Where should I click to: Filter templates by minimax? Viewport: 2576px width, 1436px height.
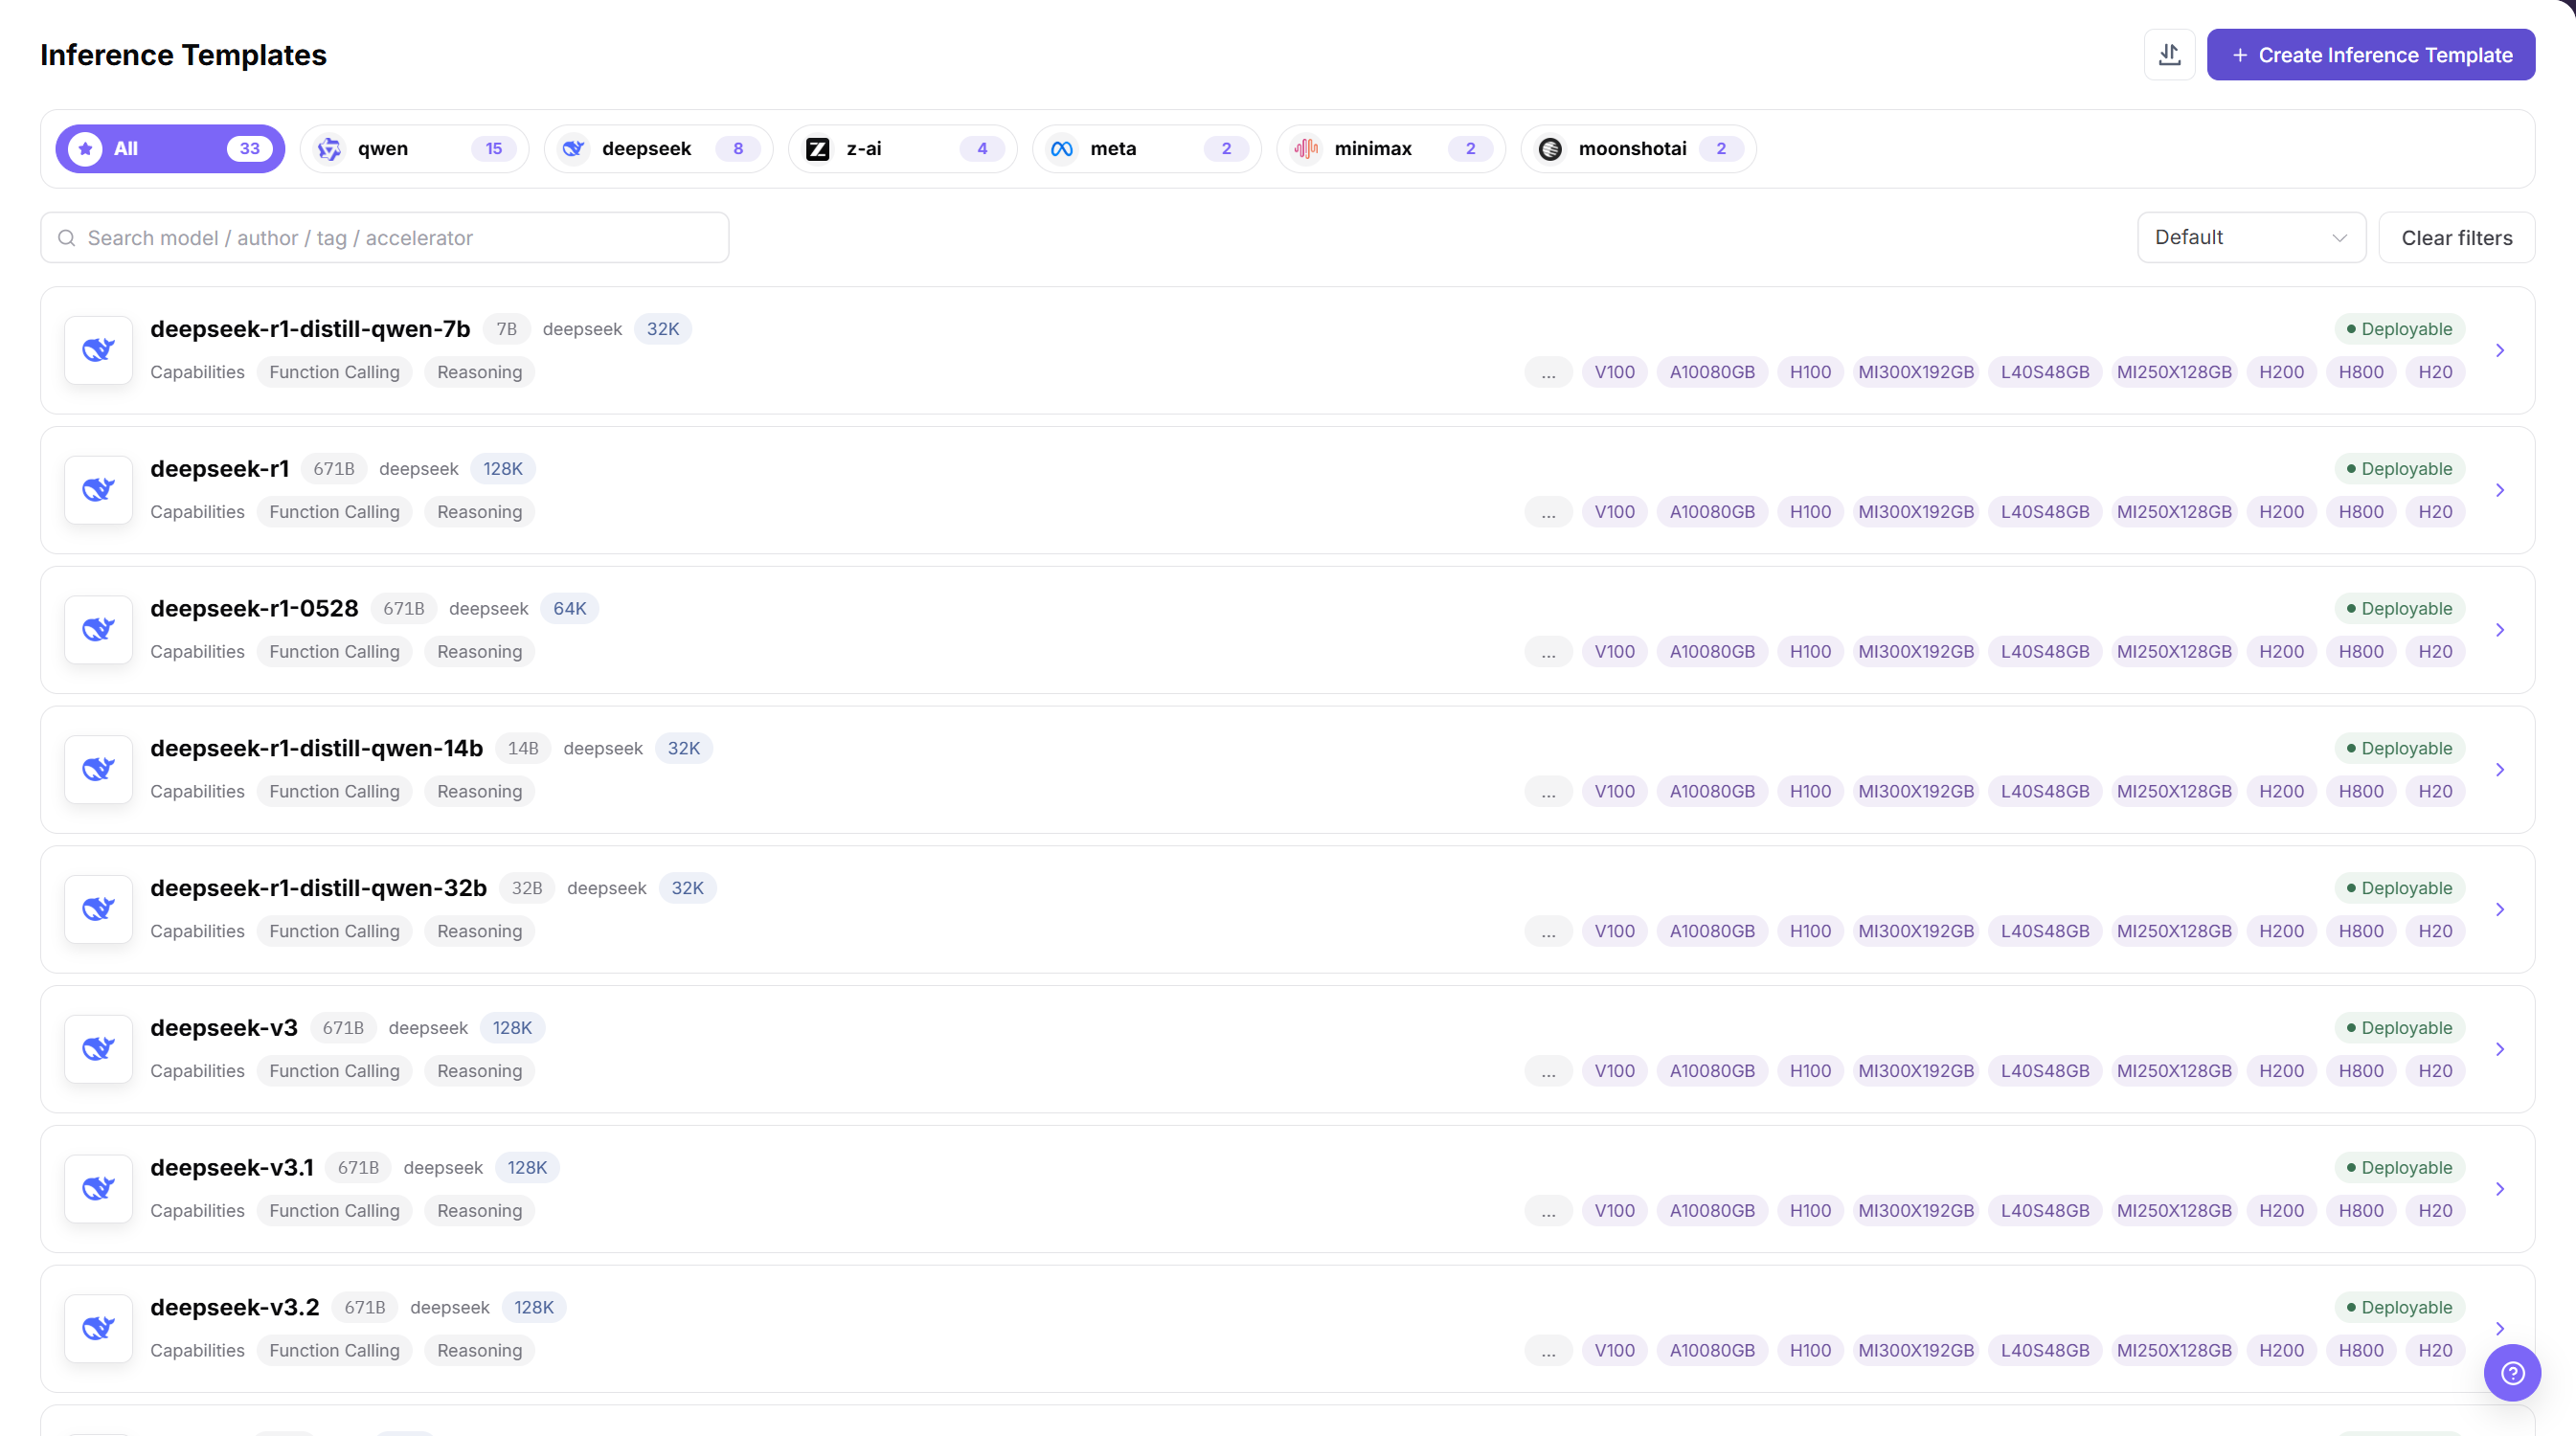(1390, 149)
